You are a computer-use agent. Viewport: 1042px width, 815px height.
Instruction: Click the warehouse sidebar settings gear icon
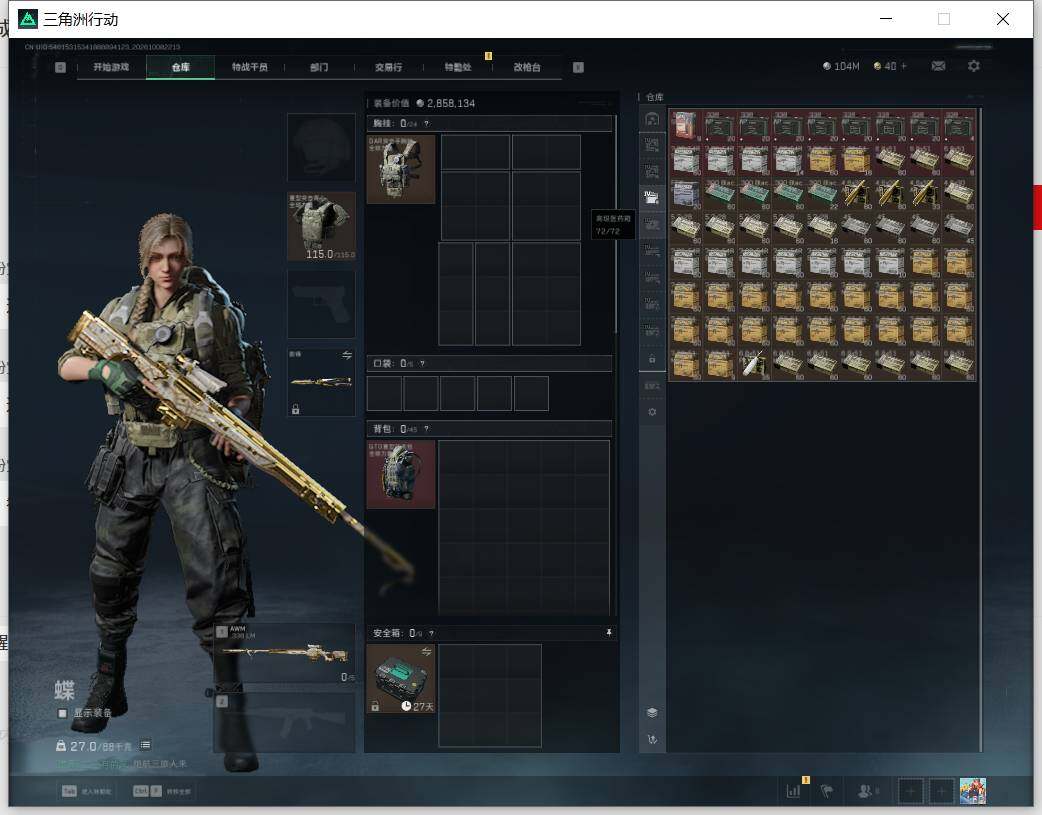click(652, 412)
